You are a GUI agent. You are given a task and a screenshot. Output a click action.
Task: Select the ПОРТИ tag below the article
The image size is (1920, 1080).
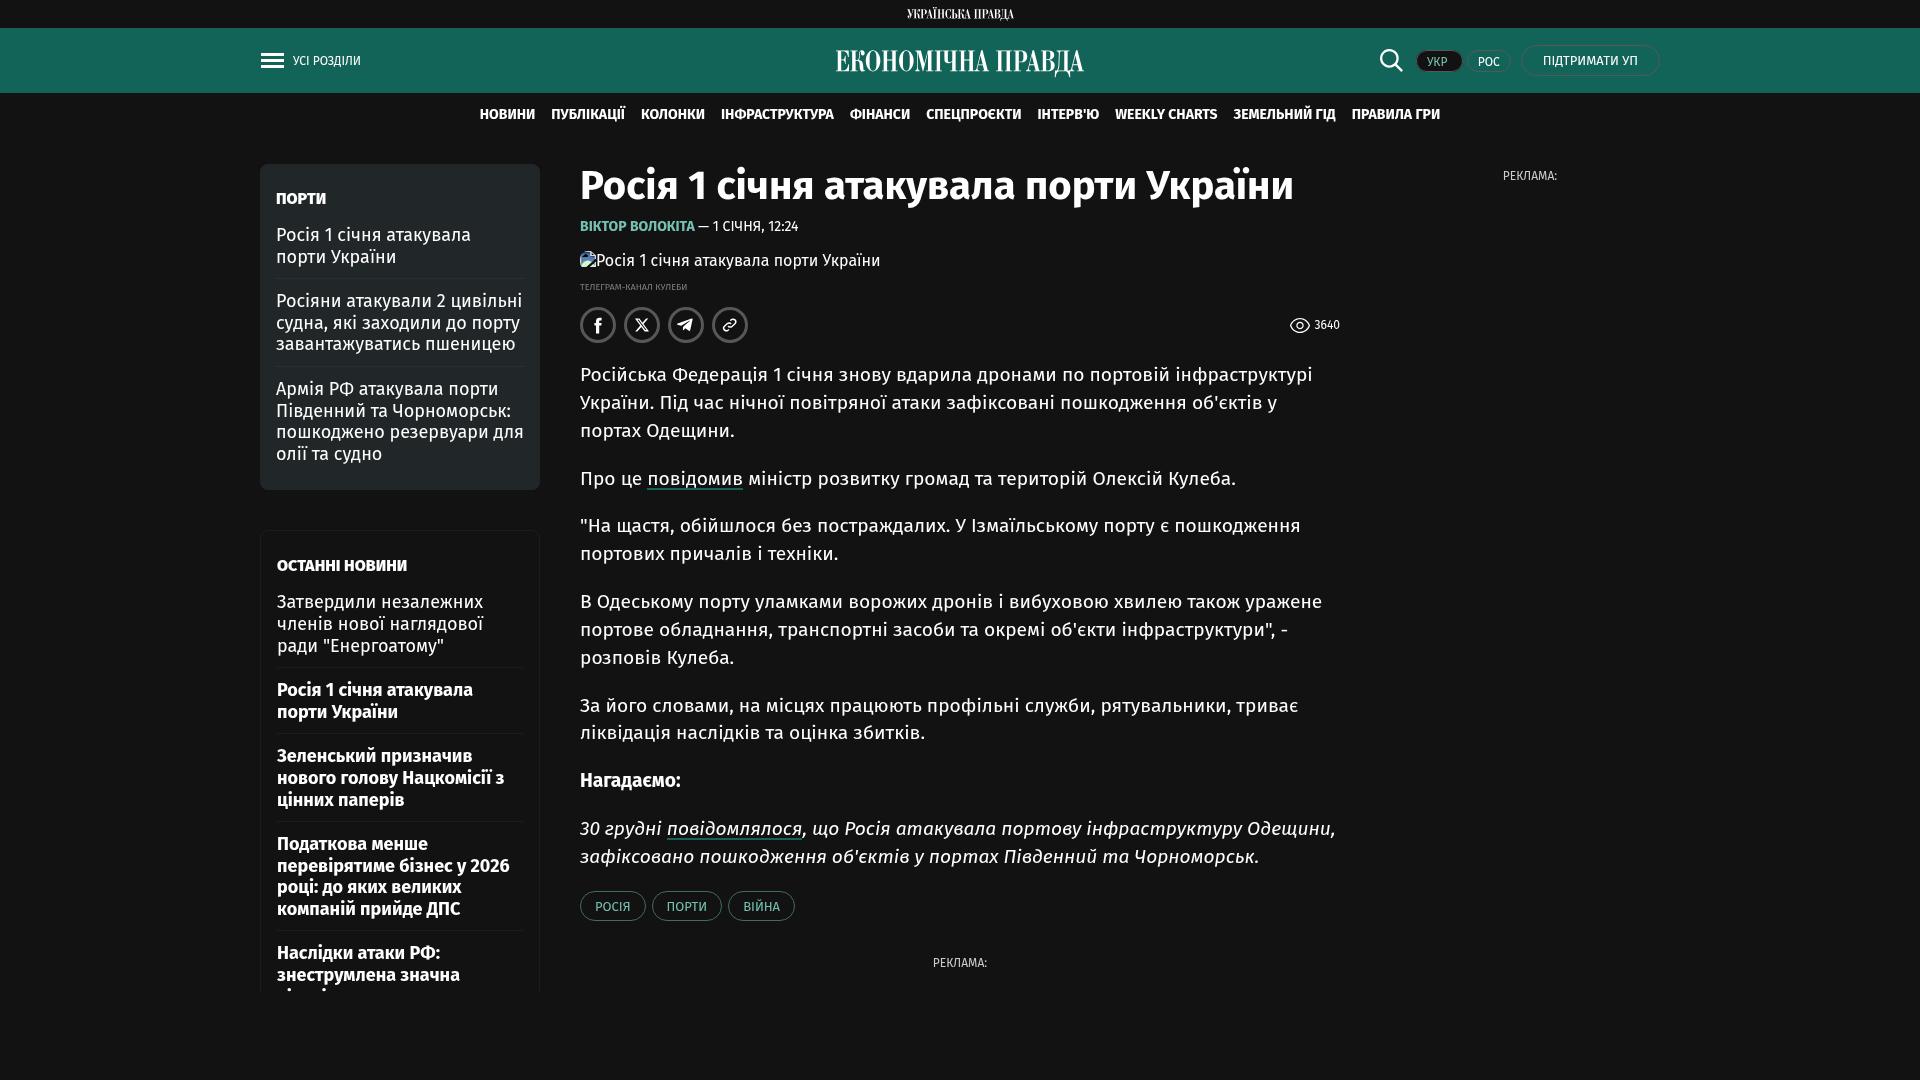coord(686,906)
